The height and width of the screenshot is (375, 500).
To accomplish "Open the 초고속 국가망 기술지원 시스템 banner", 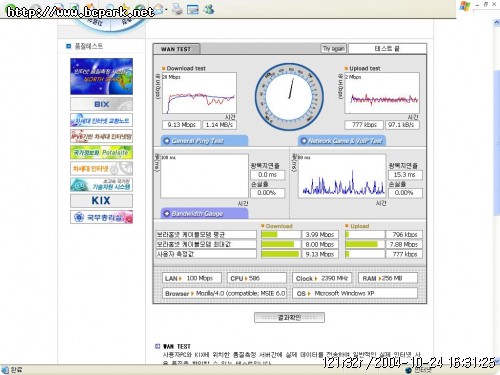I will coord(101,184).
